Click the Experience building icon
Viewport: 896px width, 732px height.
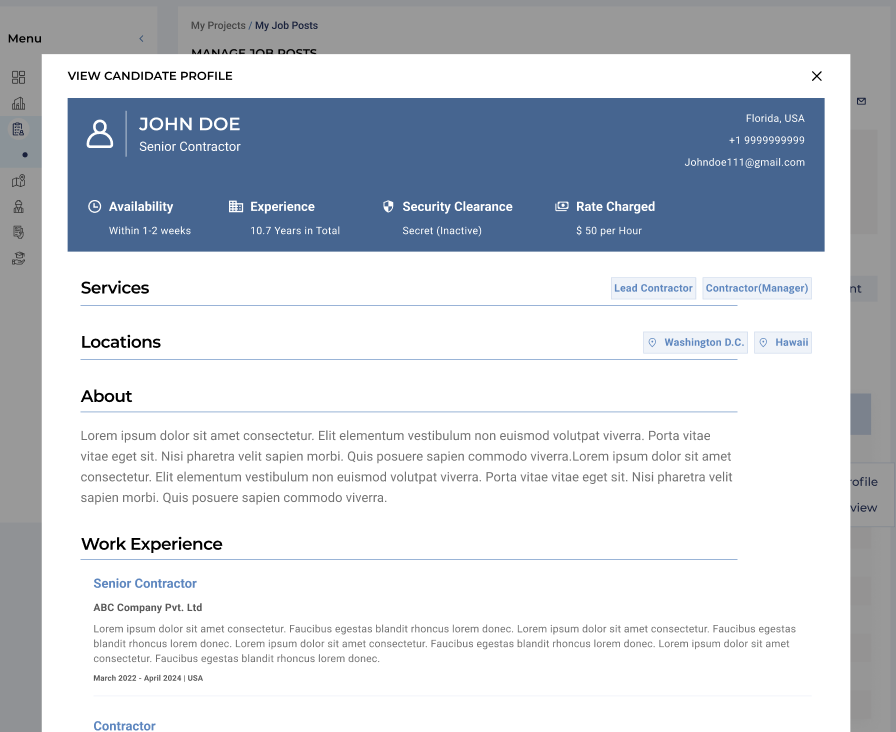point(236,207)
